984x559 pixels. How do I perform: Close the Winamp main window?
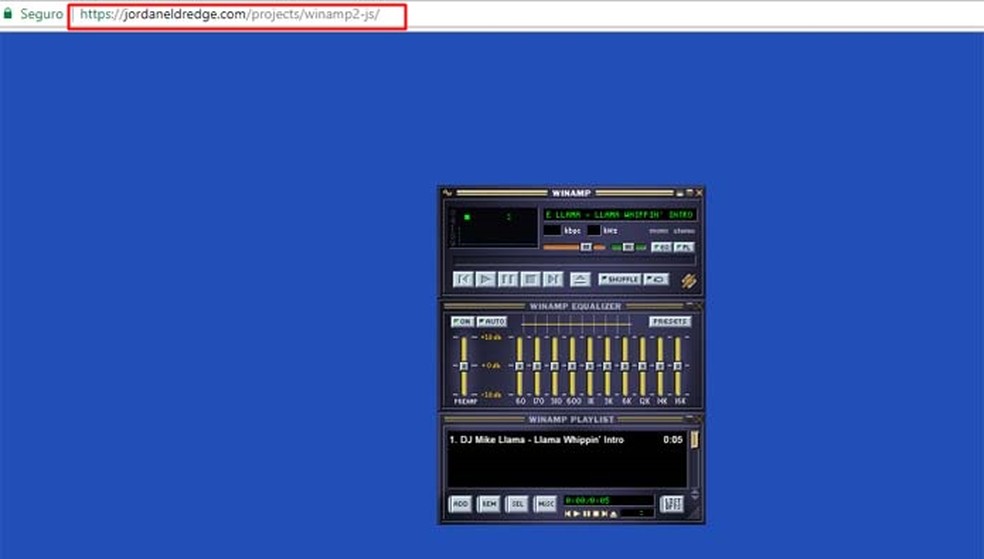coord(699,193)
